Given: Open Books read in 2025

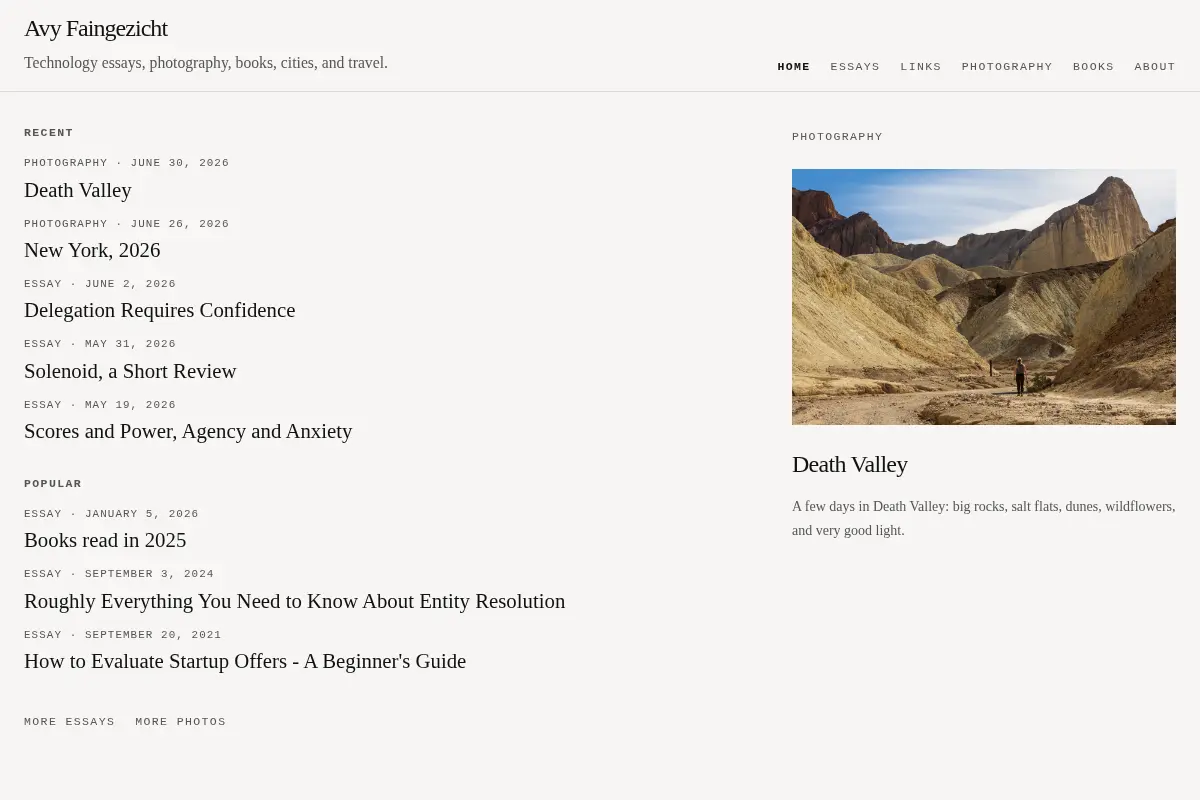Looking at the screenshot, I should [x=105, y=540].
